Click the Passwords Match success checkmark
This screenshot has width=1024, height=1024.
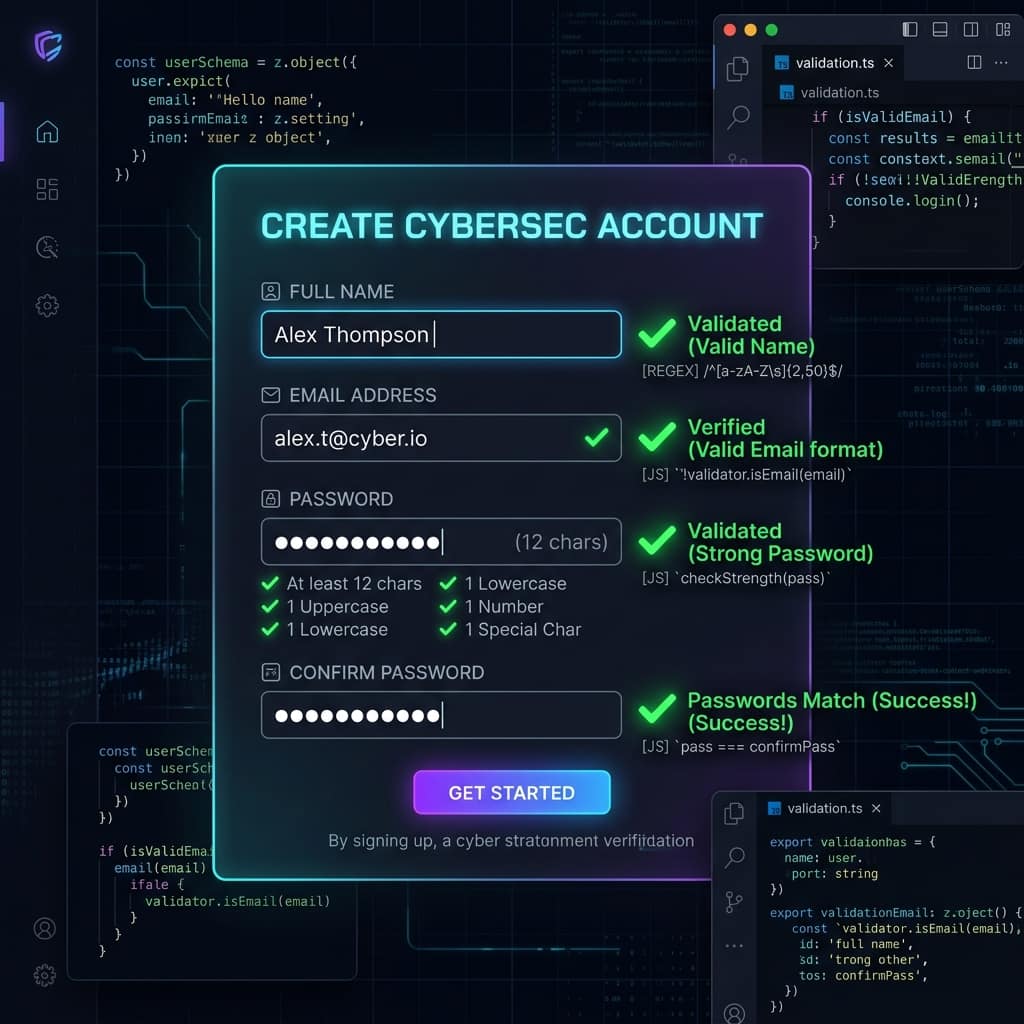(x=657, y=709)
